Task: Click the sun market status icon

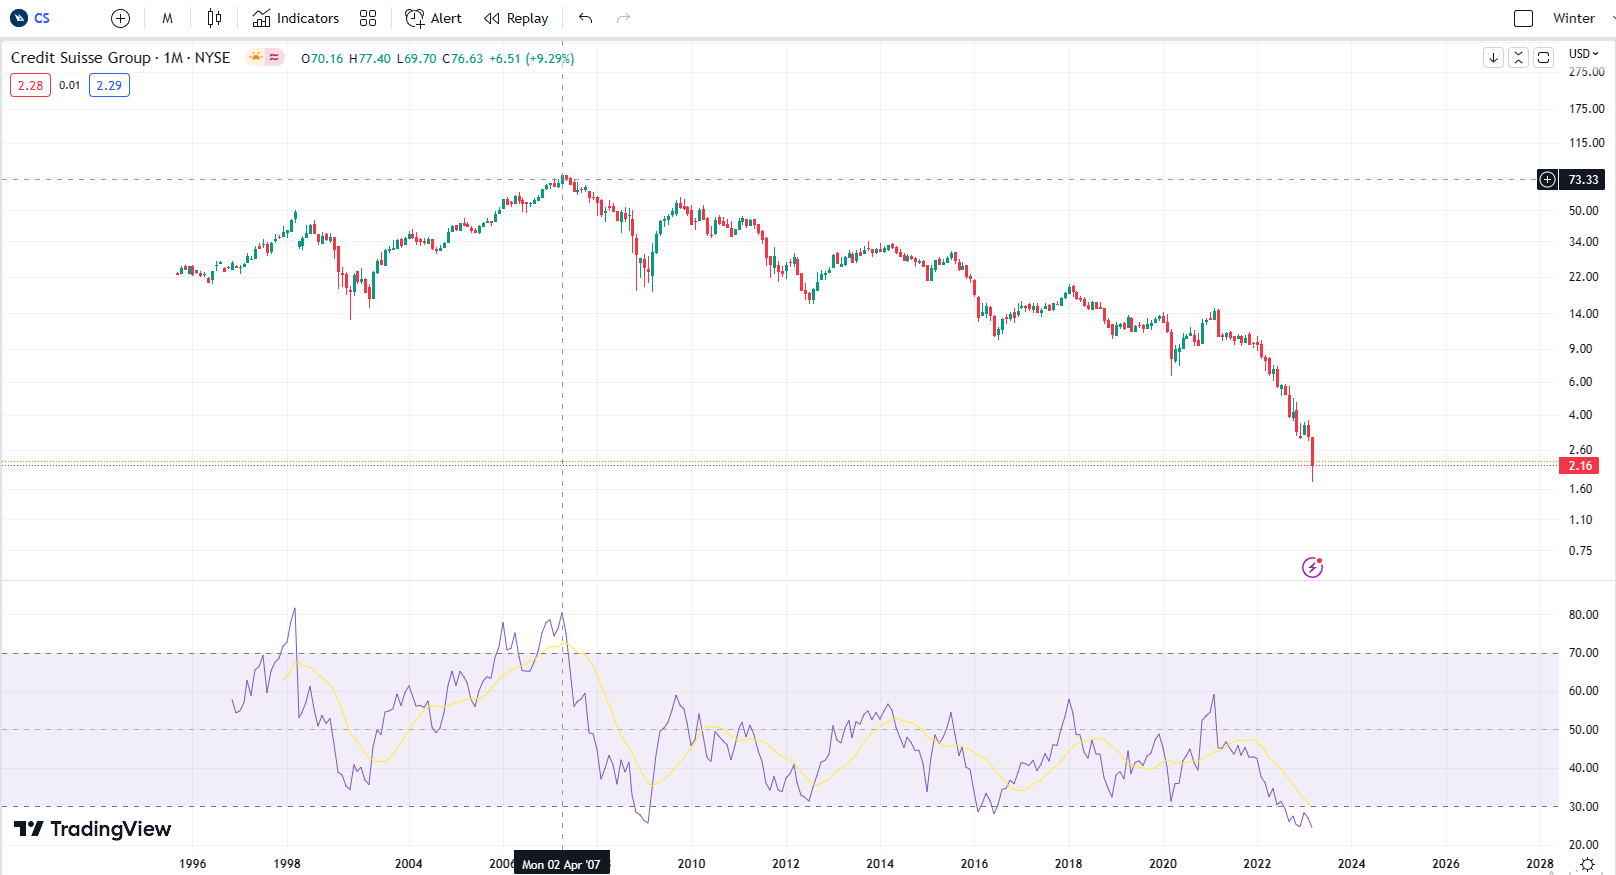Action: (x=256, y=57)
